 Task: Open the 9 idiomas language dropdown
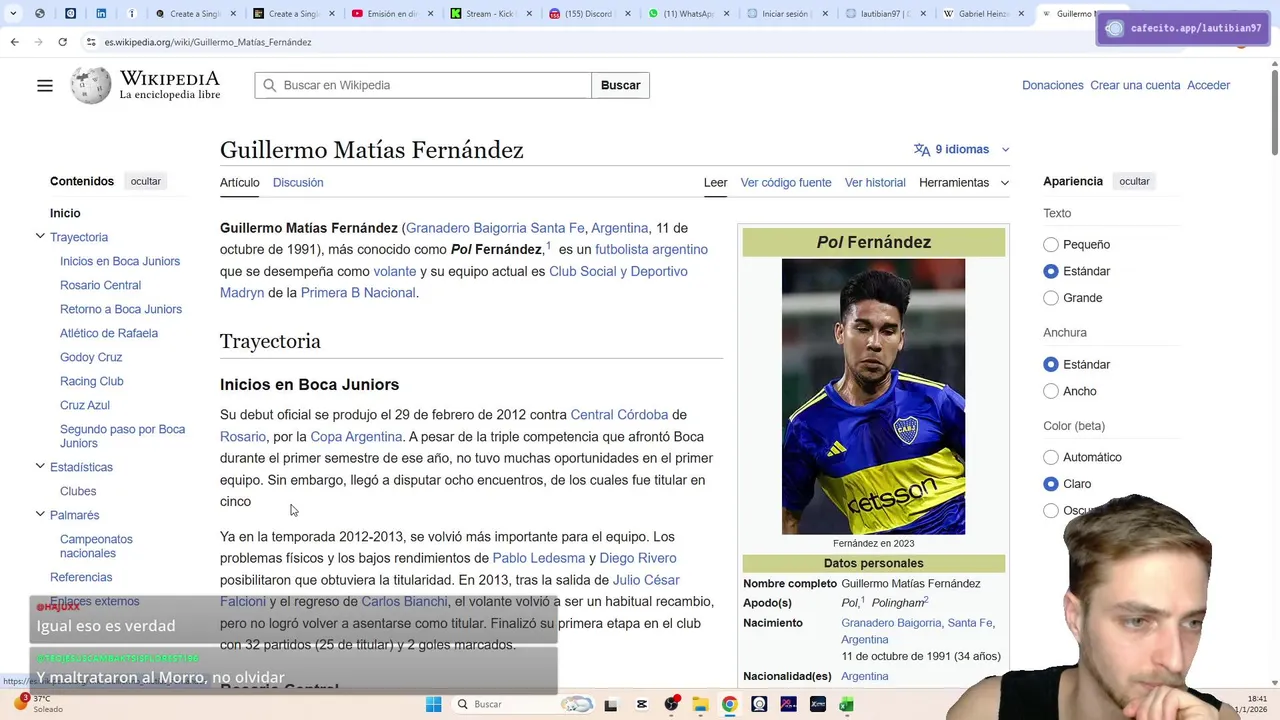click(x=962, y=149)
